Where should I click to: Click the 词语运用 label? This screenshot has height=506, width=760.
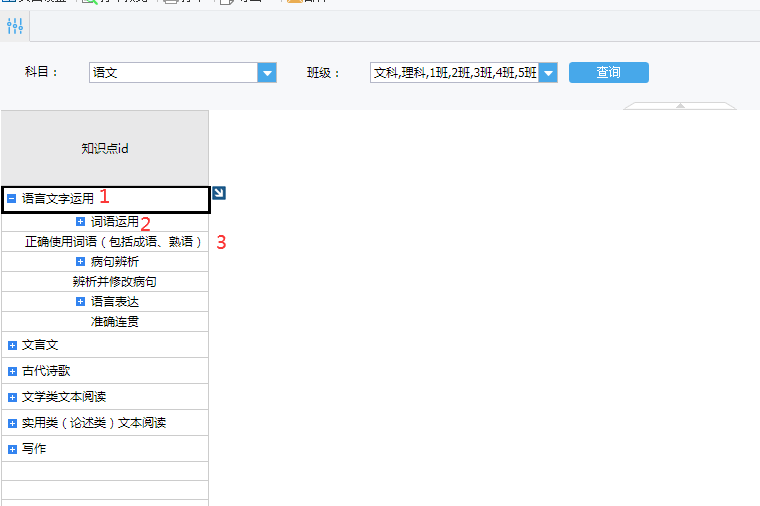click(x=115, y=221)
